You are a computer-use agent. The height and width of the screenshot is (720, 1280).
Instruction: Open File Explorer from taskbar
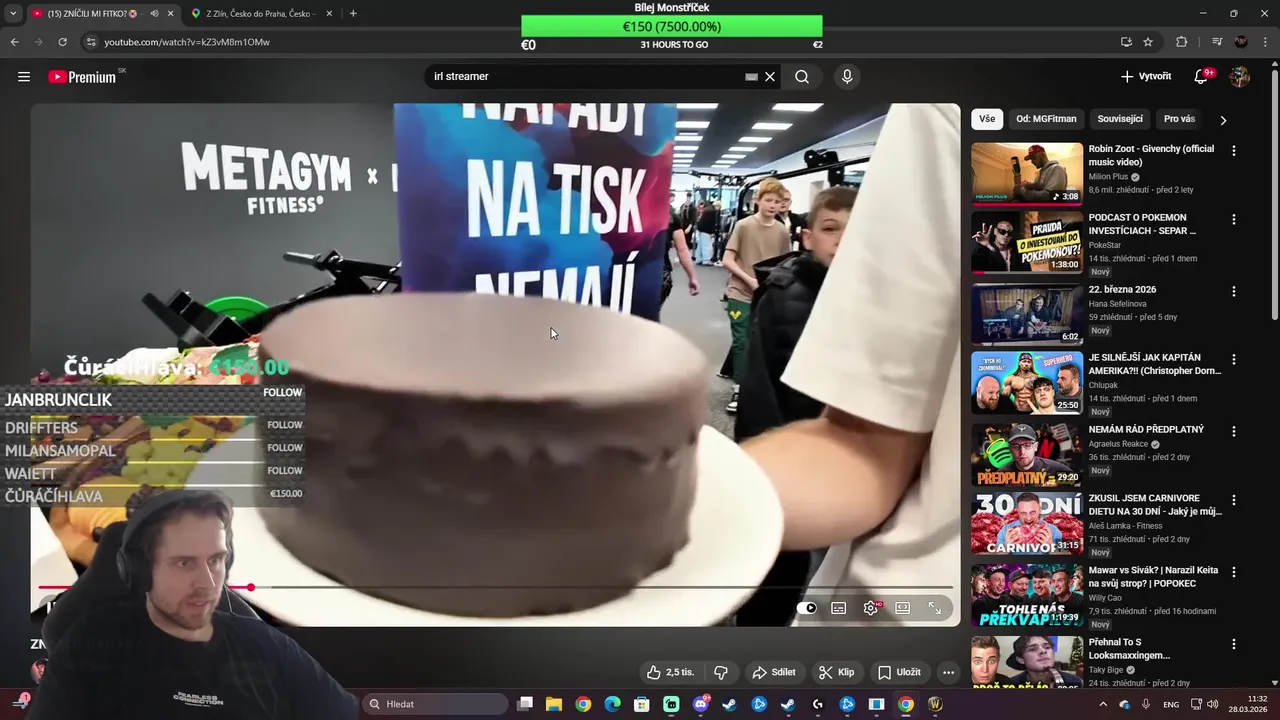click(554, 704)
